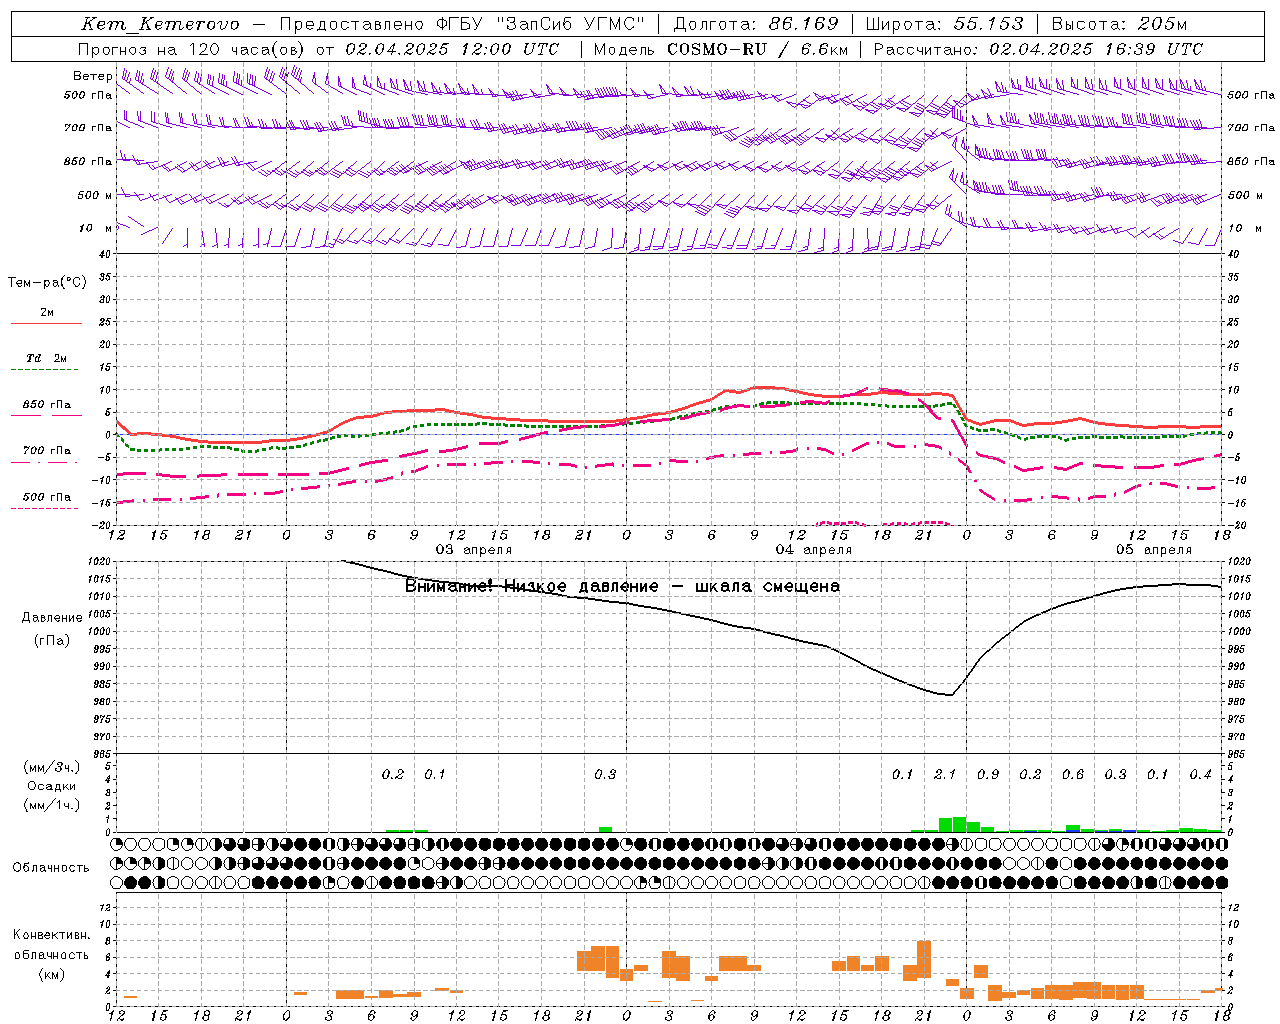Click the '05 апреля' date label

1154,550
